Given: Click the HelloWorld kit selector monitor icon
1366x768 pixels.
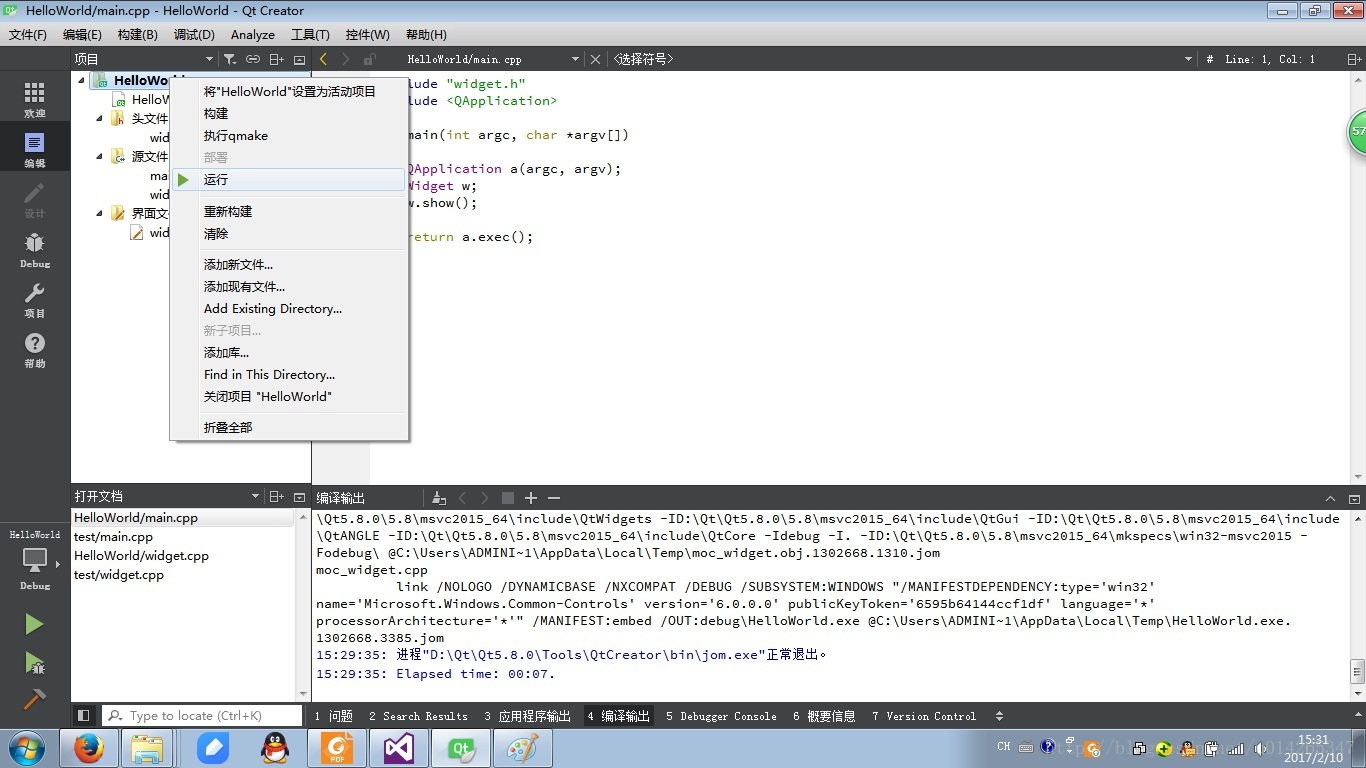Looking at the screenshot, I should (x=35, y=560).
